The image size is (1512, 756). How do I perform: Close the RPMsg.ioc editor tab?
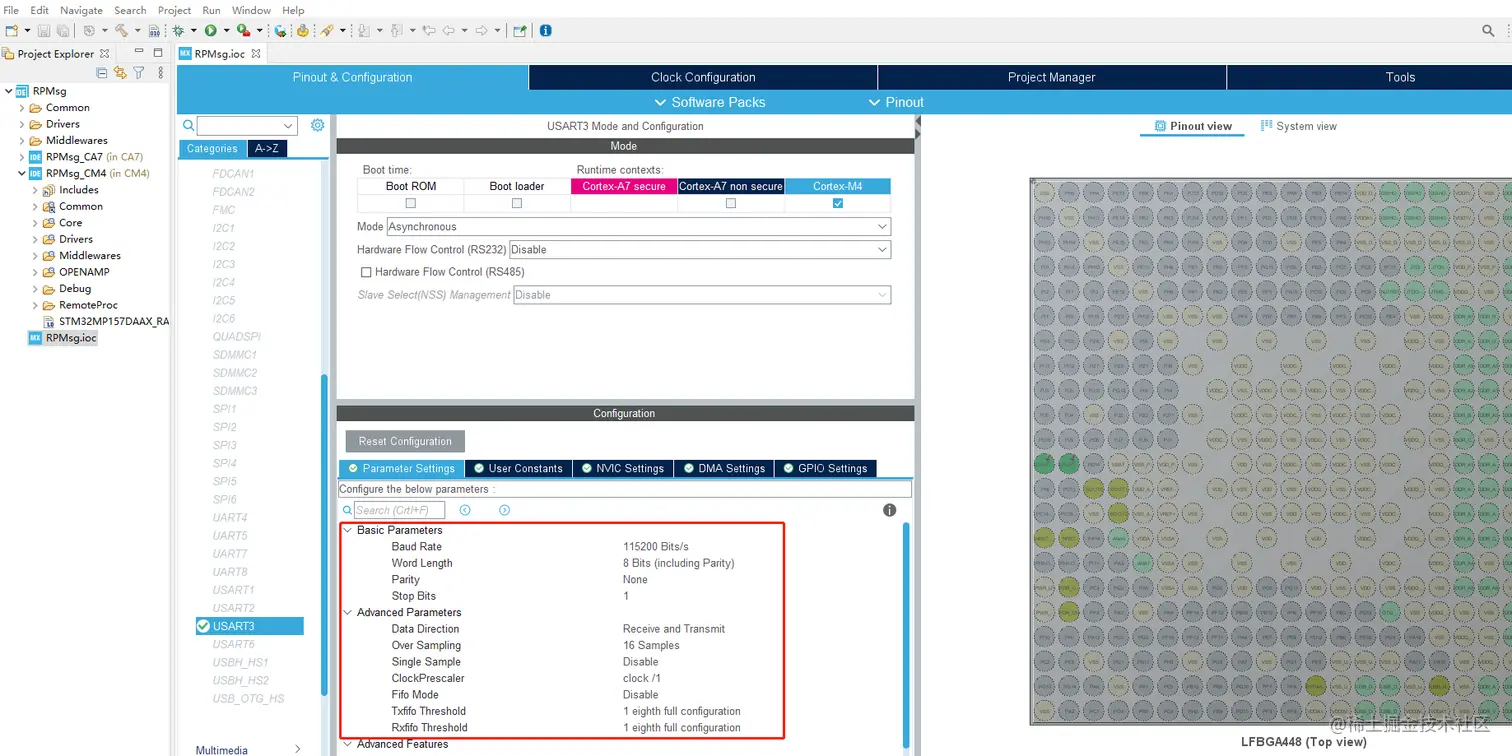[x=256, y=54]
